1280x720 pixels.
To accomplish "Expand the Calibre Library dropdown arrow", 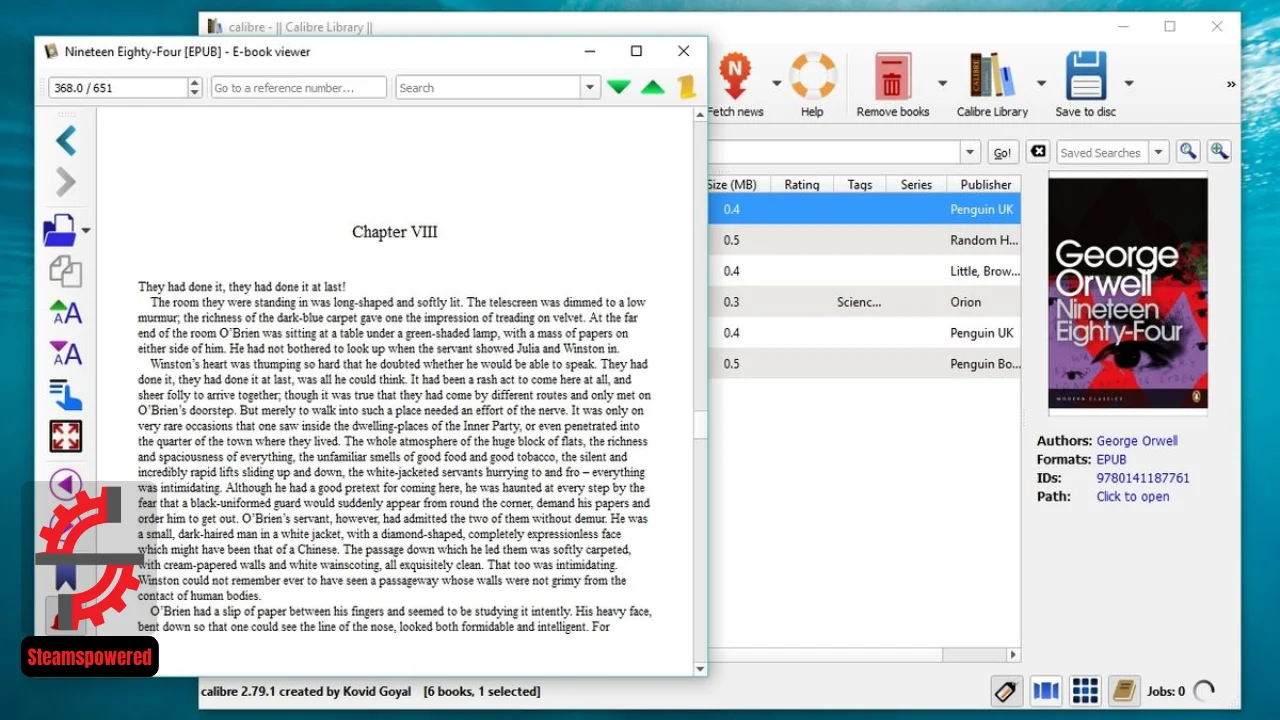I will (1041, 83).
